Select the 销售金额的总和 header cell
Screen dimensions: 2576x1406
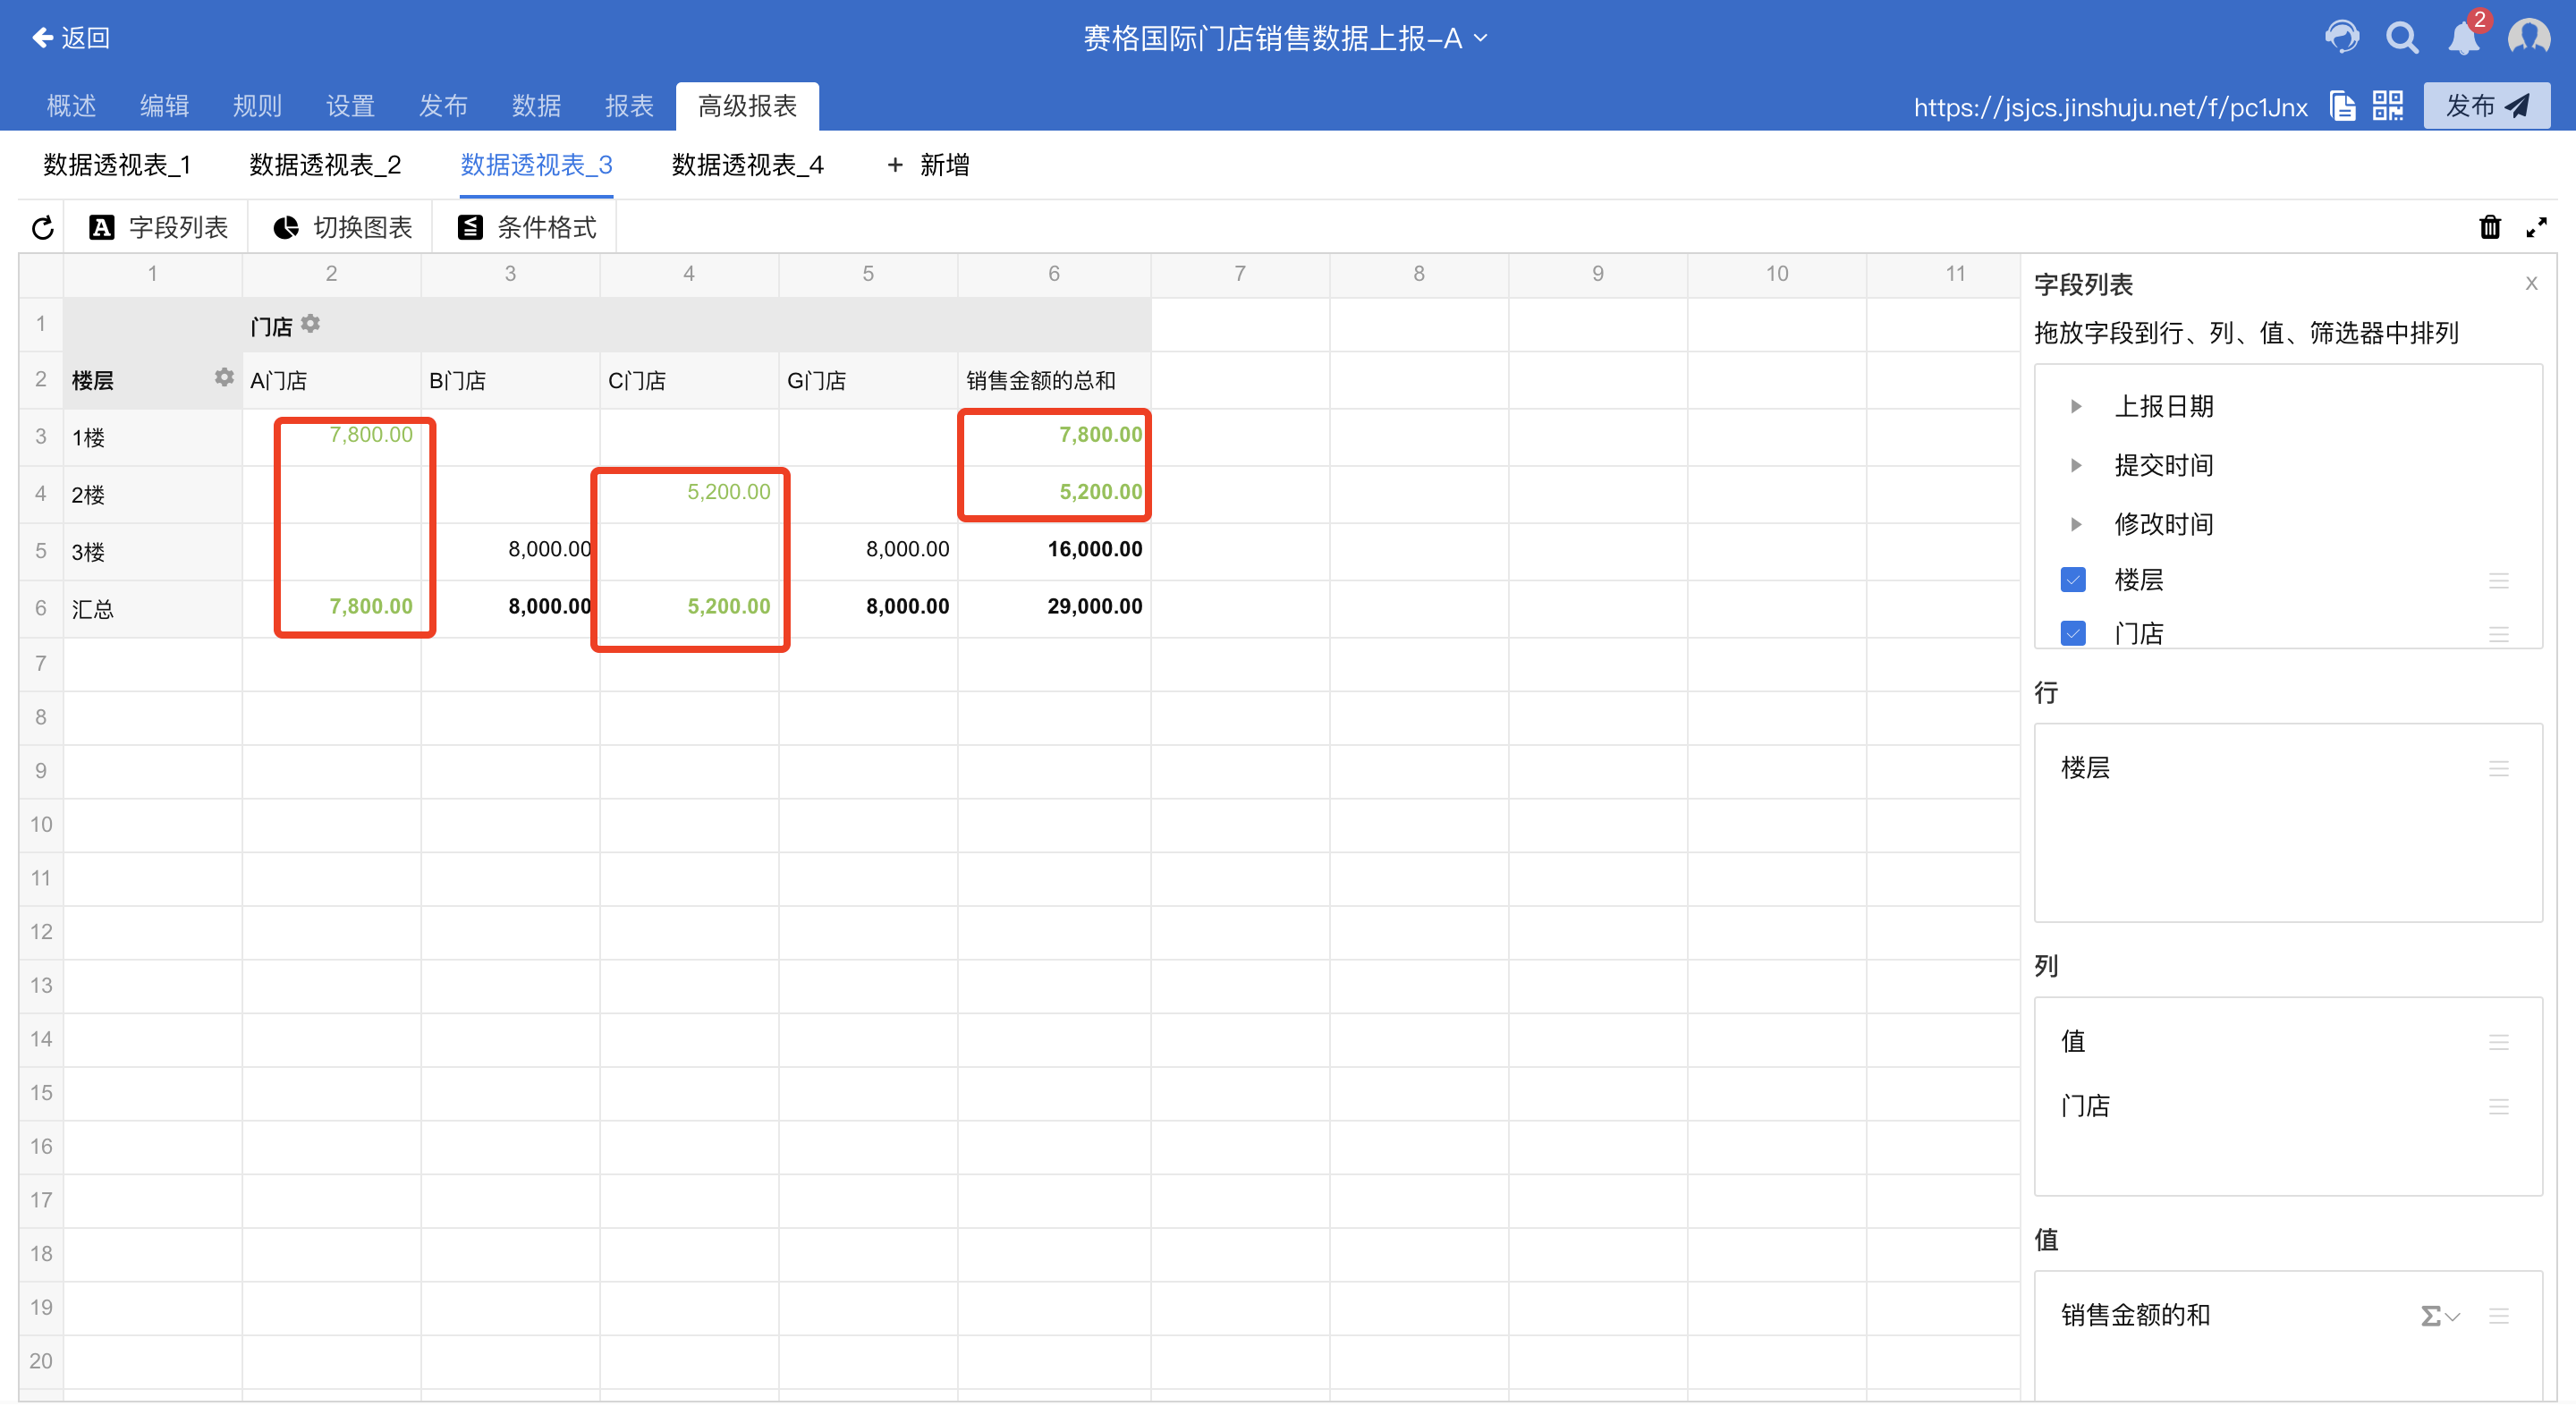[1054, 380]
